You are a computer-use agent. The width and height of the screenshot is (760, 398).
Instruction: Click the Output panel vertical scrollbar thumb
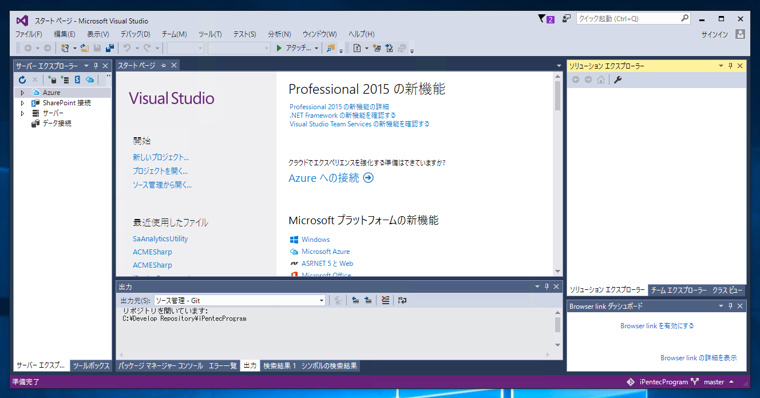[x=557, y=325]
